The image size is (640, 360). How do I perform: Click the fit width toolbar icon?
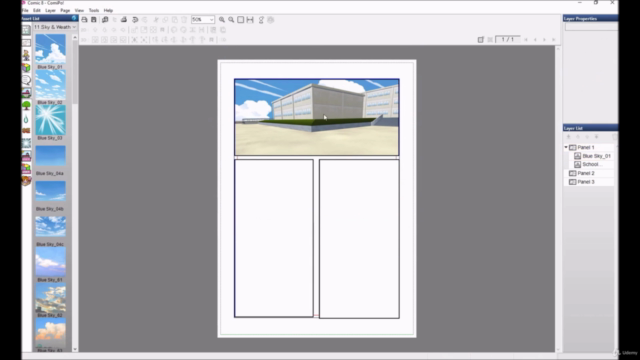pos(250,20)
